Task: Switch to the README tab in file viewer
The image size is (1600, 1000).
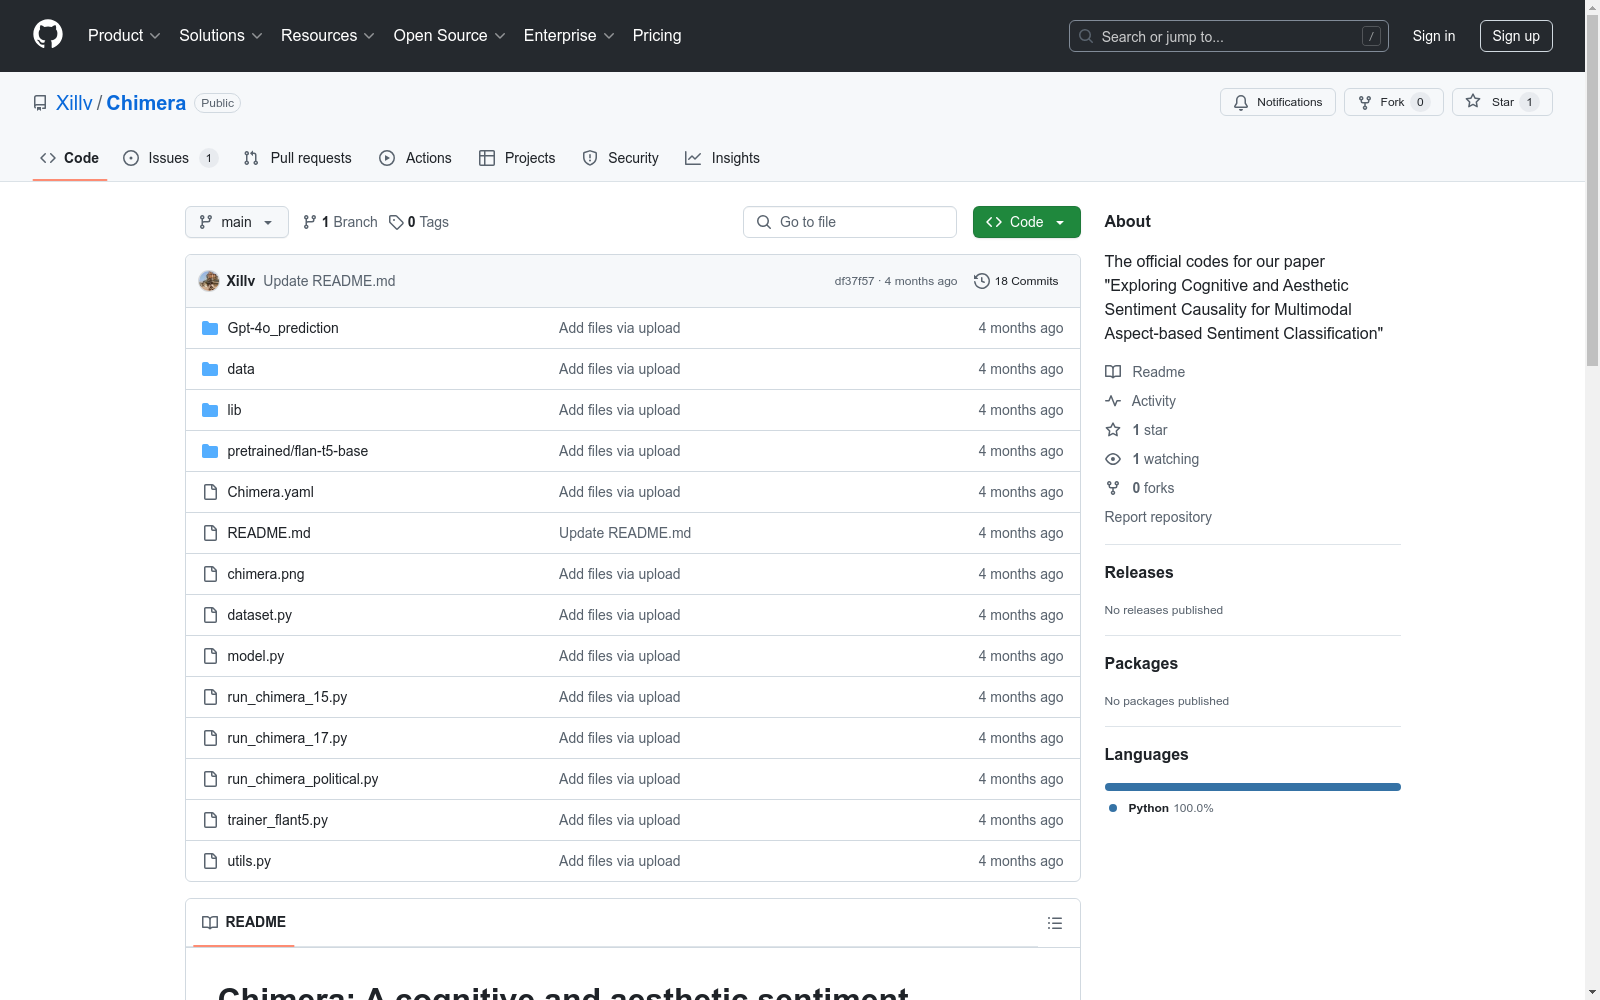Action: point(244,922)
